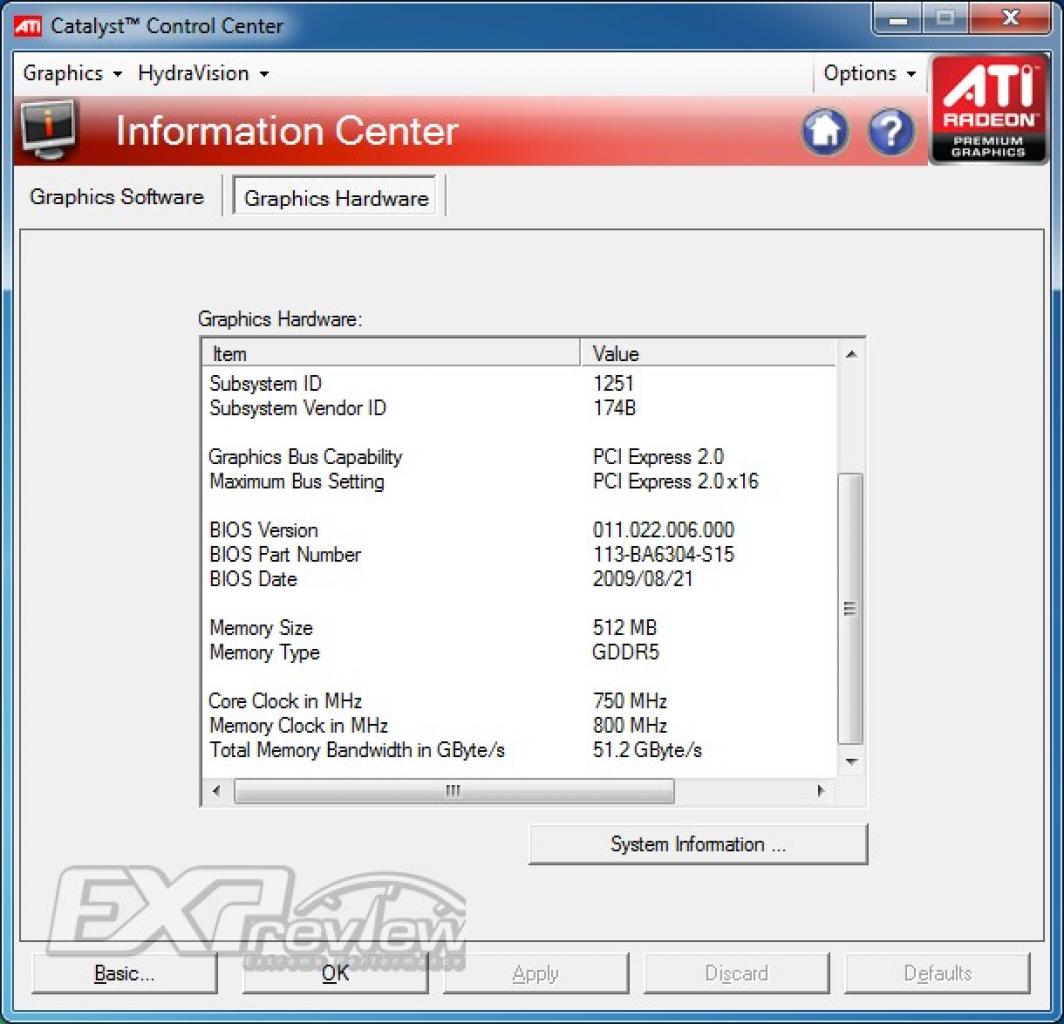Image resolution: width=1064 pixels, height=1024 pixels.
Task: Go to the Home view icon
Action: [x=824, y=132]
